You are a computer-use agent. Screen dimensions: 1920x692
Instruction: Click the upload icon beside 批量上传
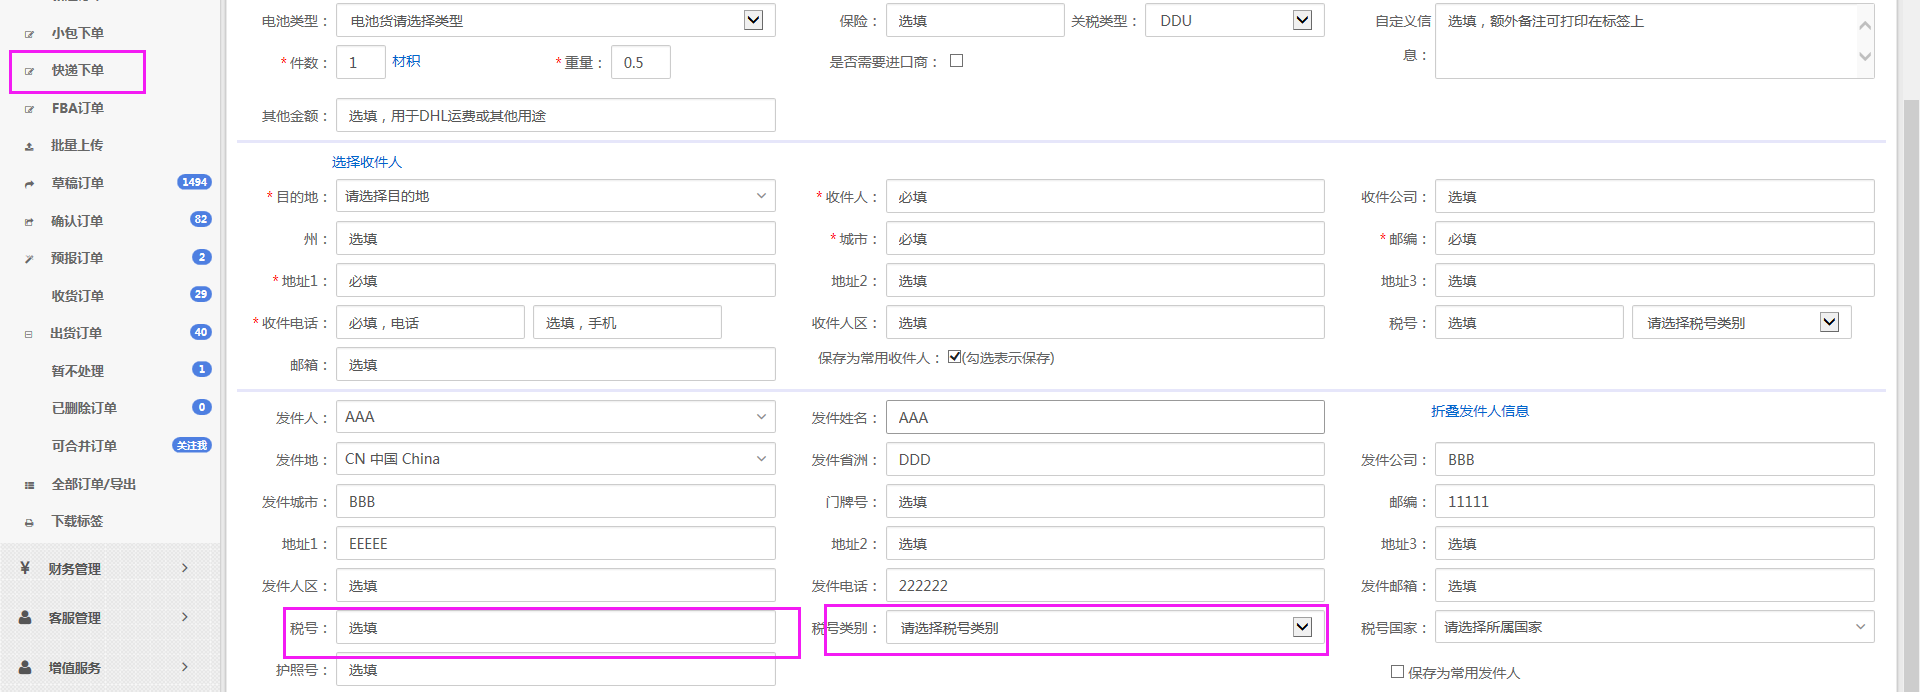coord(29,146)
